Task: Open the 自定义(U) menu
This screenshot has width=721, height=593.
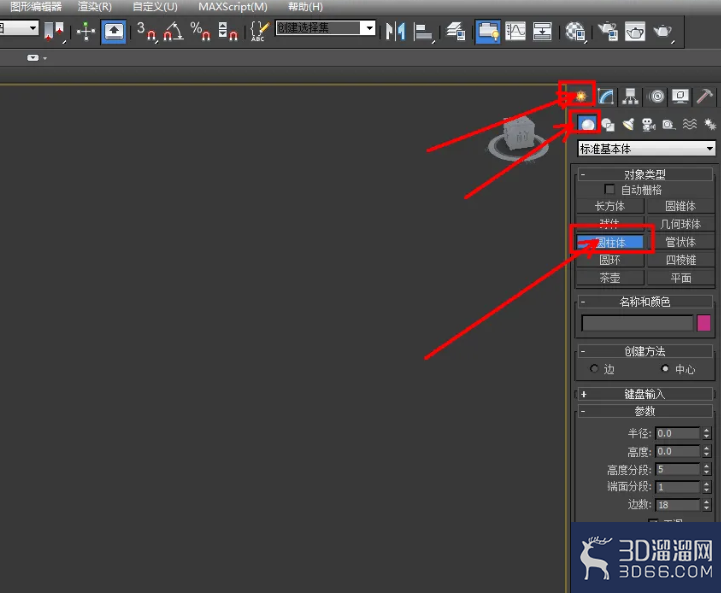Action: tap(155, 6)
